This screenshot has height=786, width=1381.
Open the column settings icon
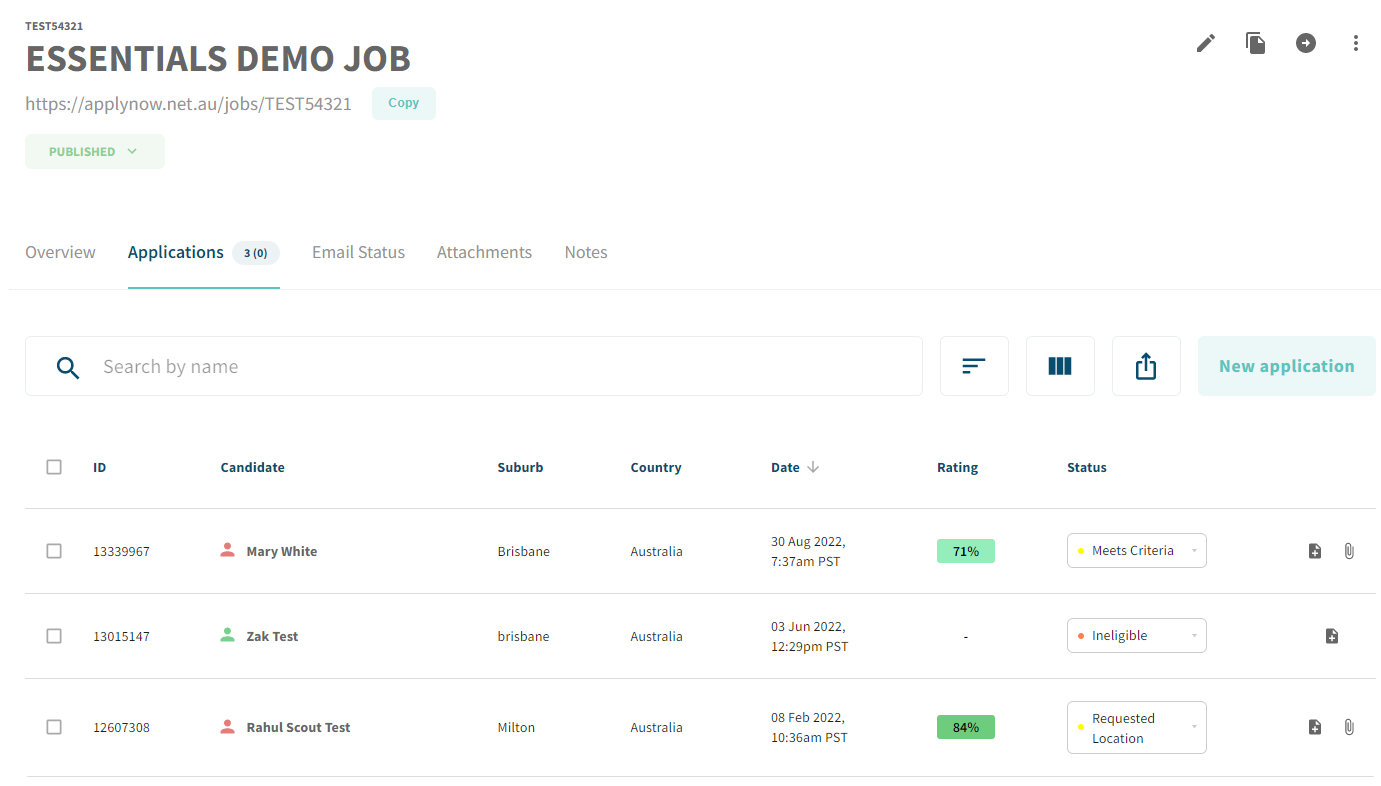[1060, 366]
